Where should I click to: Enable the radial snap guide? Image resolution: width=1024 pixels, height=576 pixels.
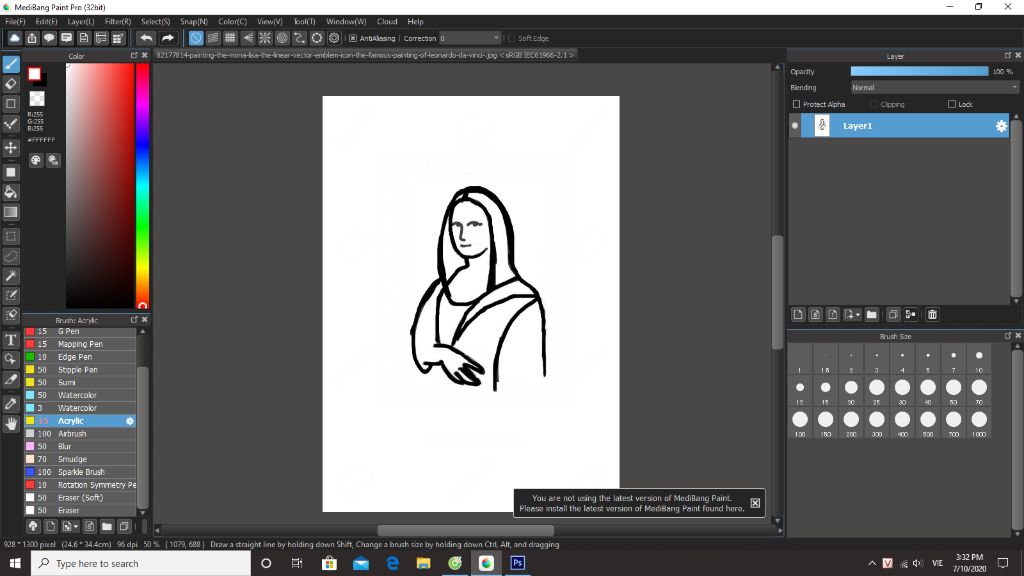pos(264,38)
